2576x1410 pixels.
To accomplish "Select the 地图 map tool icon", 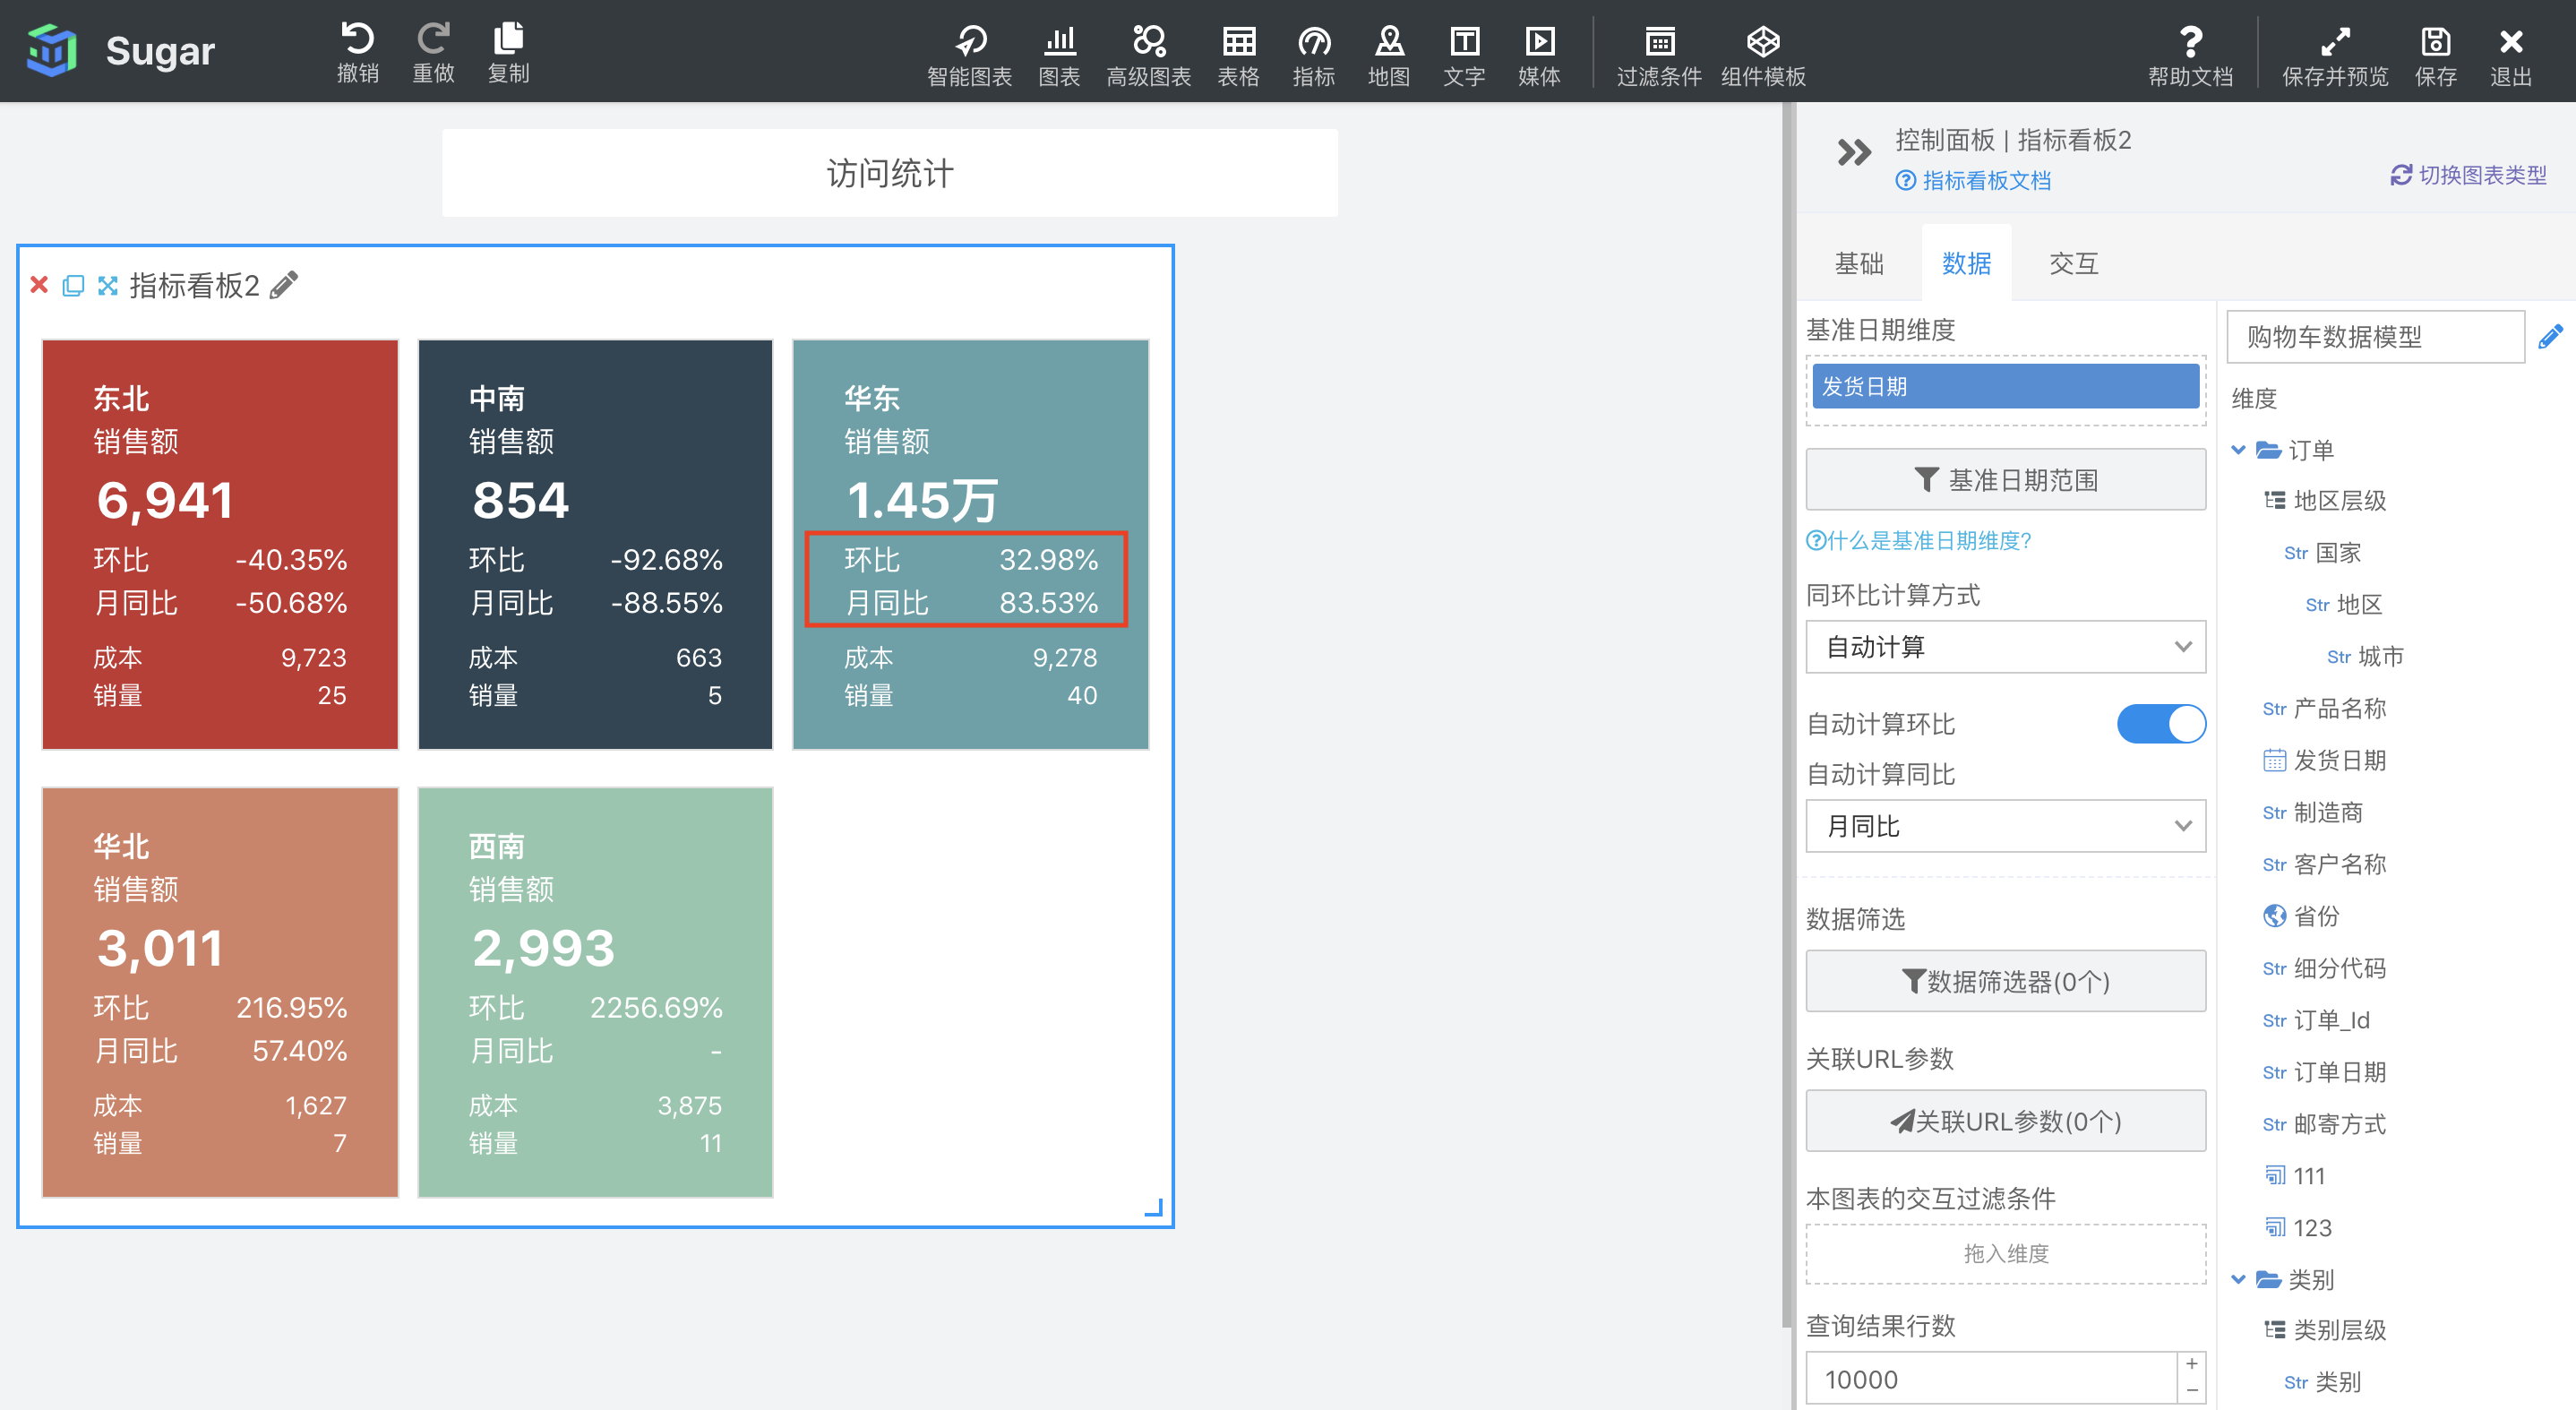I will click(1388, 42).
